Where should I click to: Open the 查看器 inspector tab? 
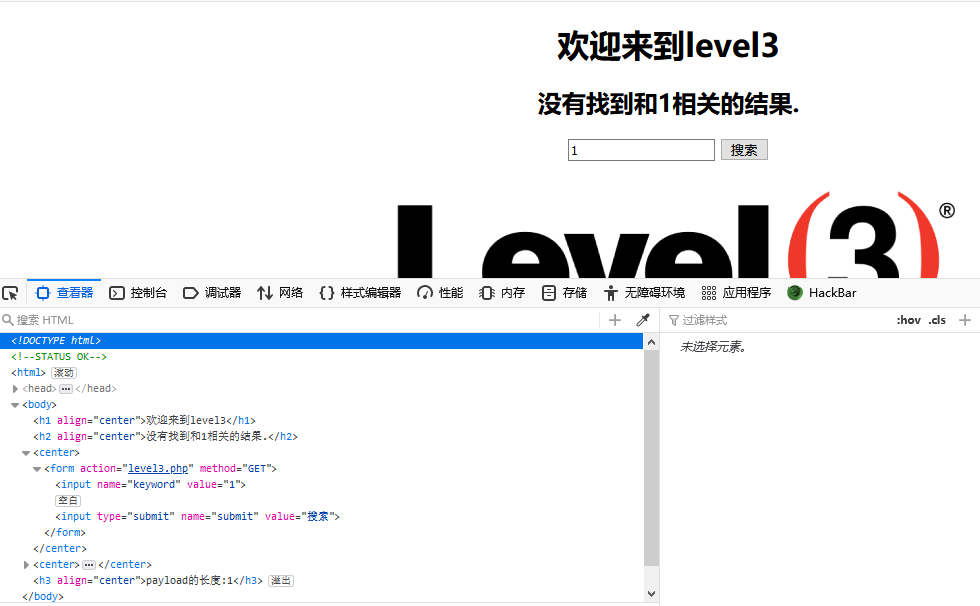pos(64,293)
